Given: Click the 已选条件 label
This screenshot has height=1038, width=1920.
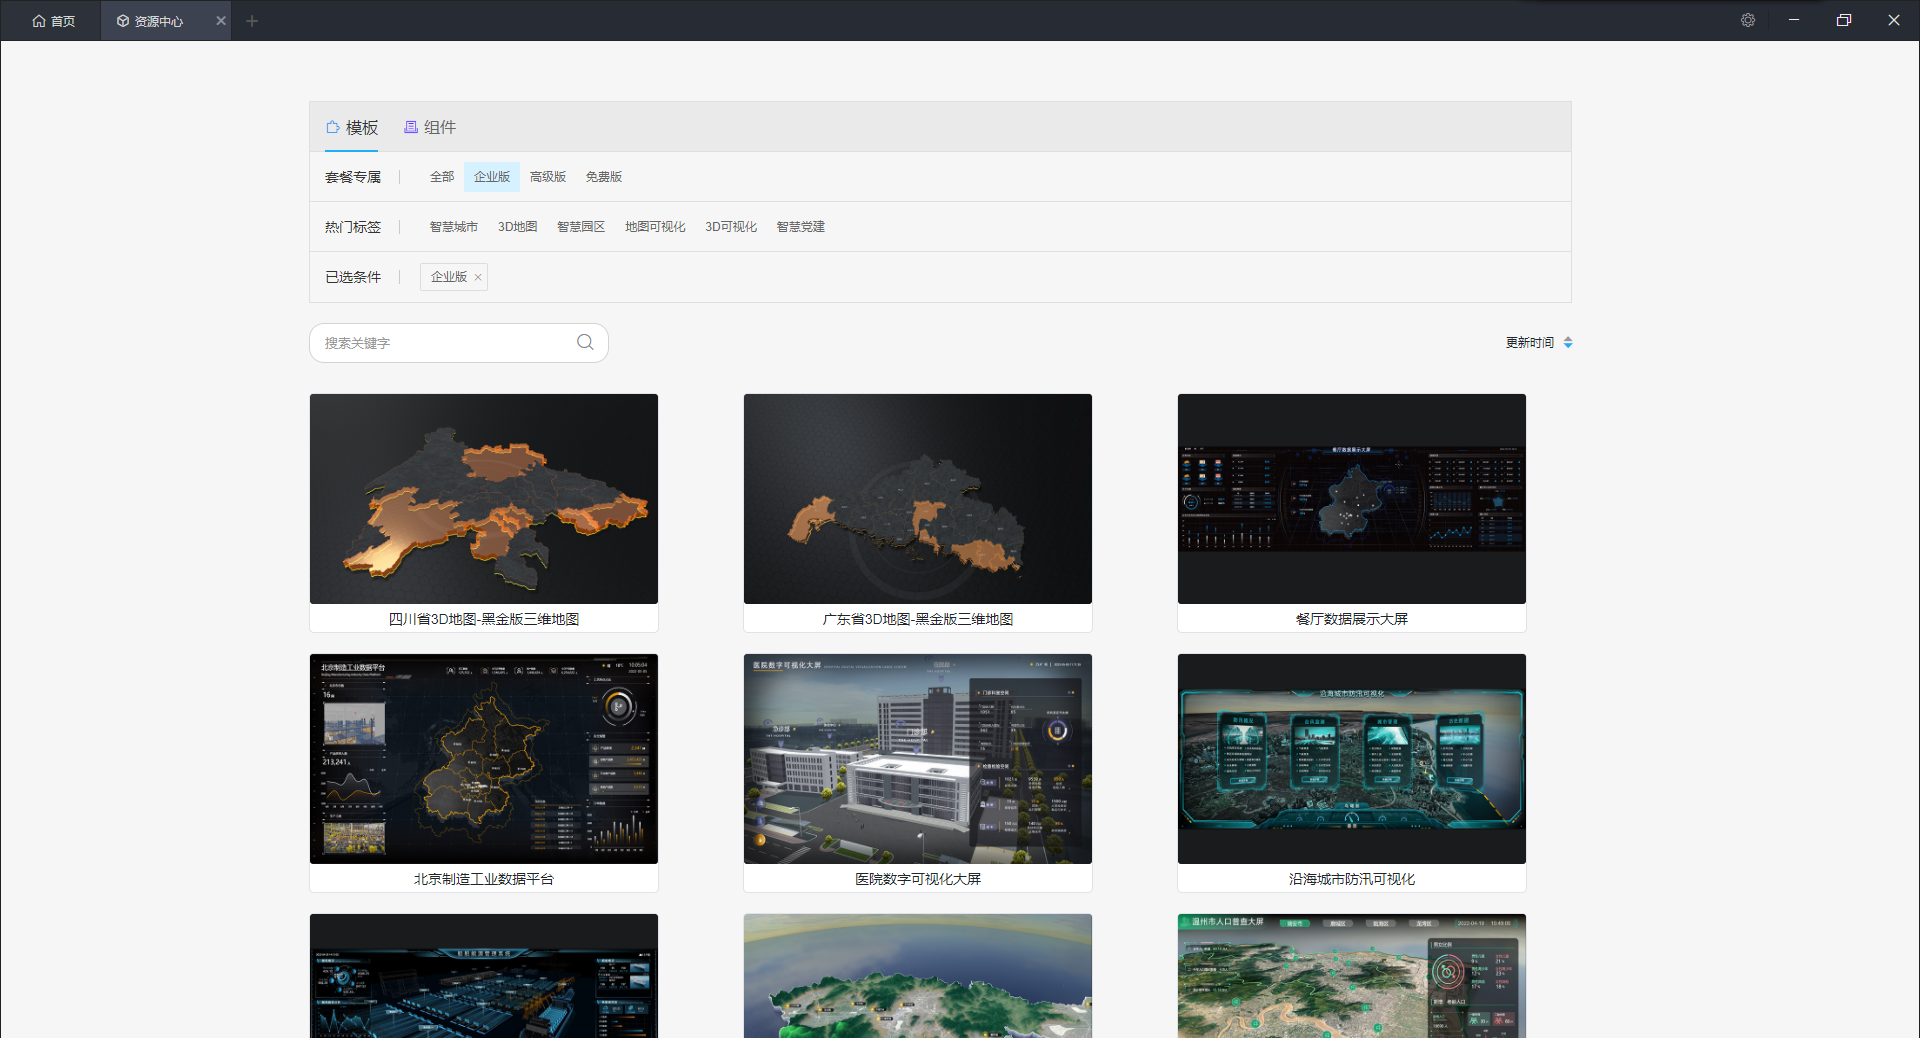Looking at the screenshot, I should point(353,277).
